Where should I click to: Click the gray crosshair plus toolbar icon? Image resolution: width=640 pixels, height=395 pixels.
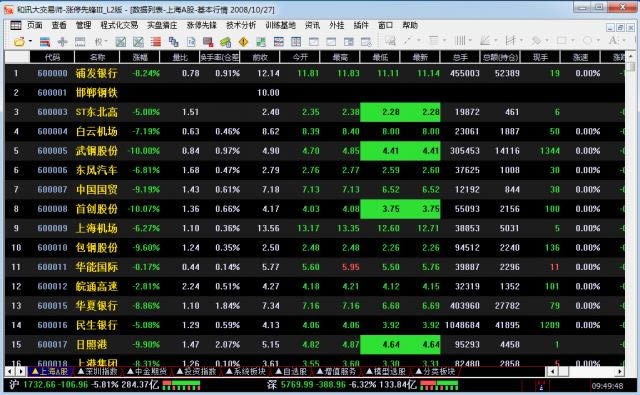62,42
